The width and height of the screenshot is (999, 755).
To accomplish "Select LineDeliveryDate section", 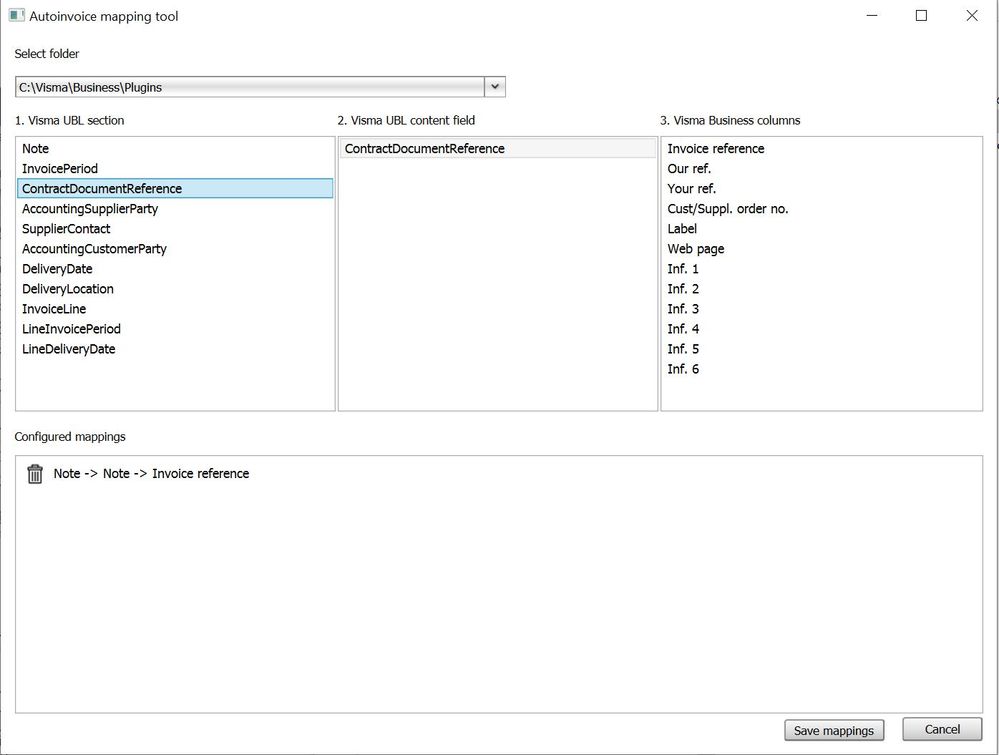I will pyautogui.click(x=175, y=349).
